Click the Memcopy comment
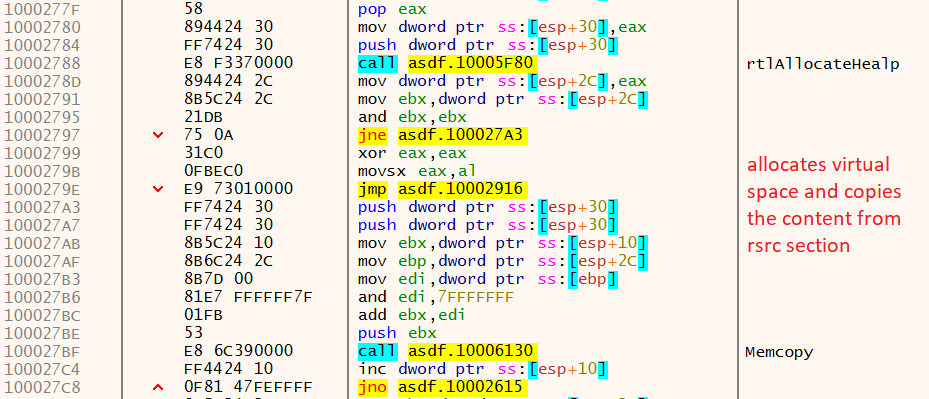 [779, 352]
